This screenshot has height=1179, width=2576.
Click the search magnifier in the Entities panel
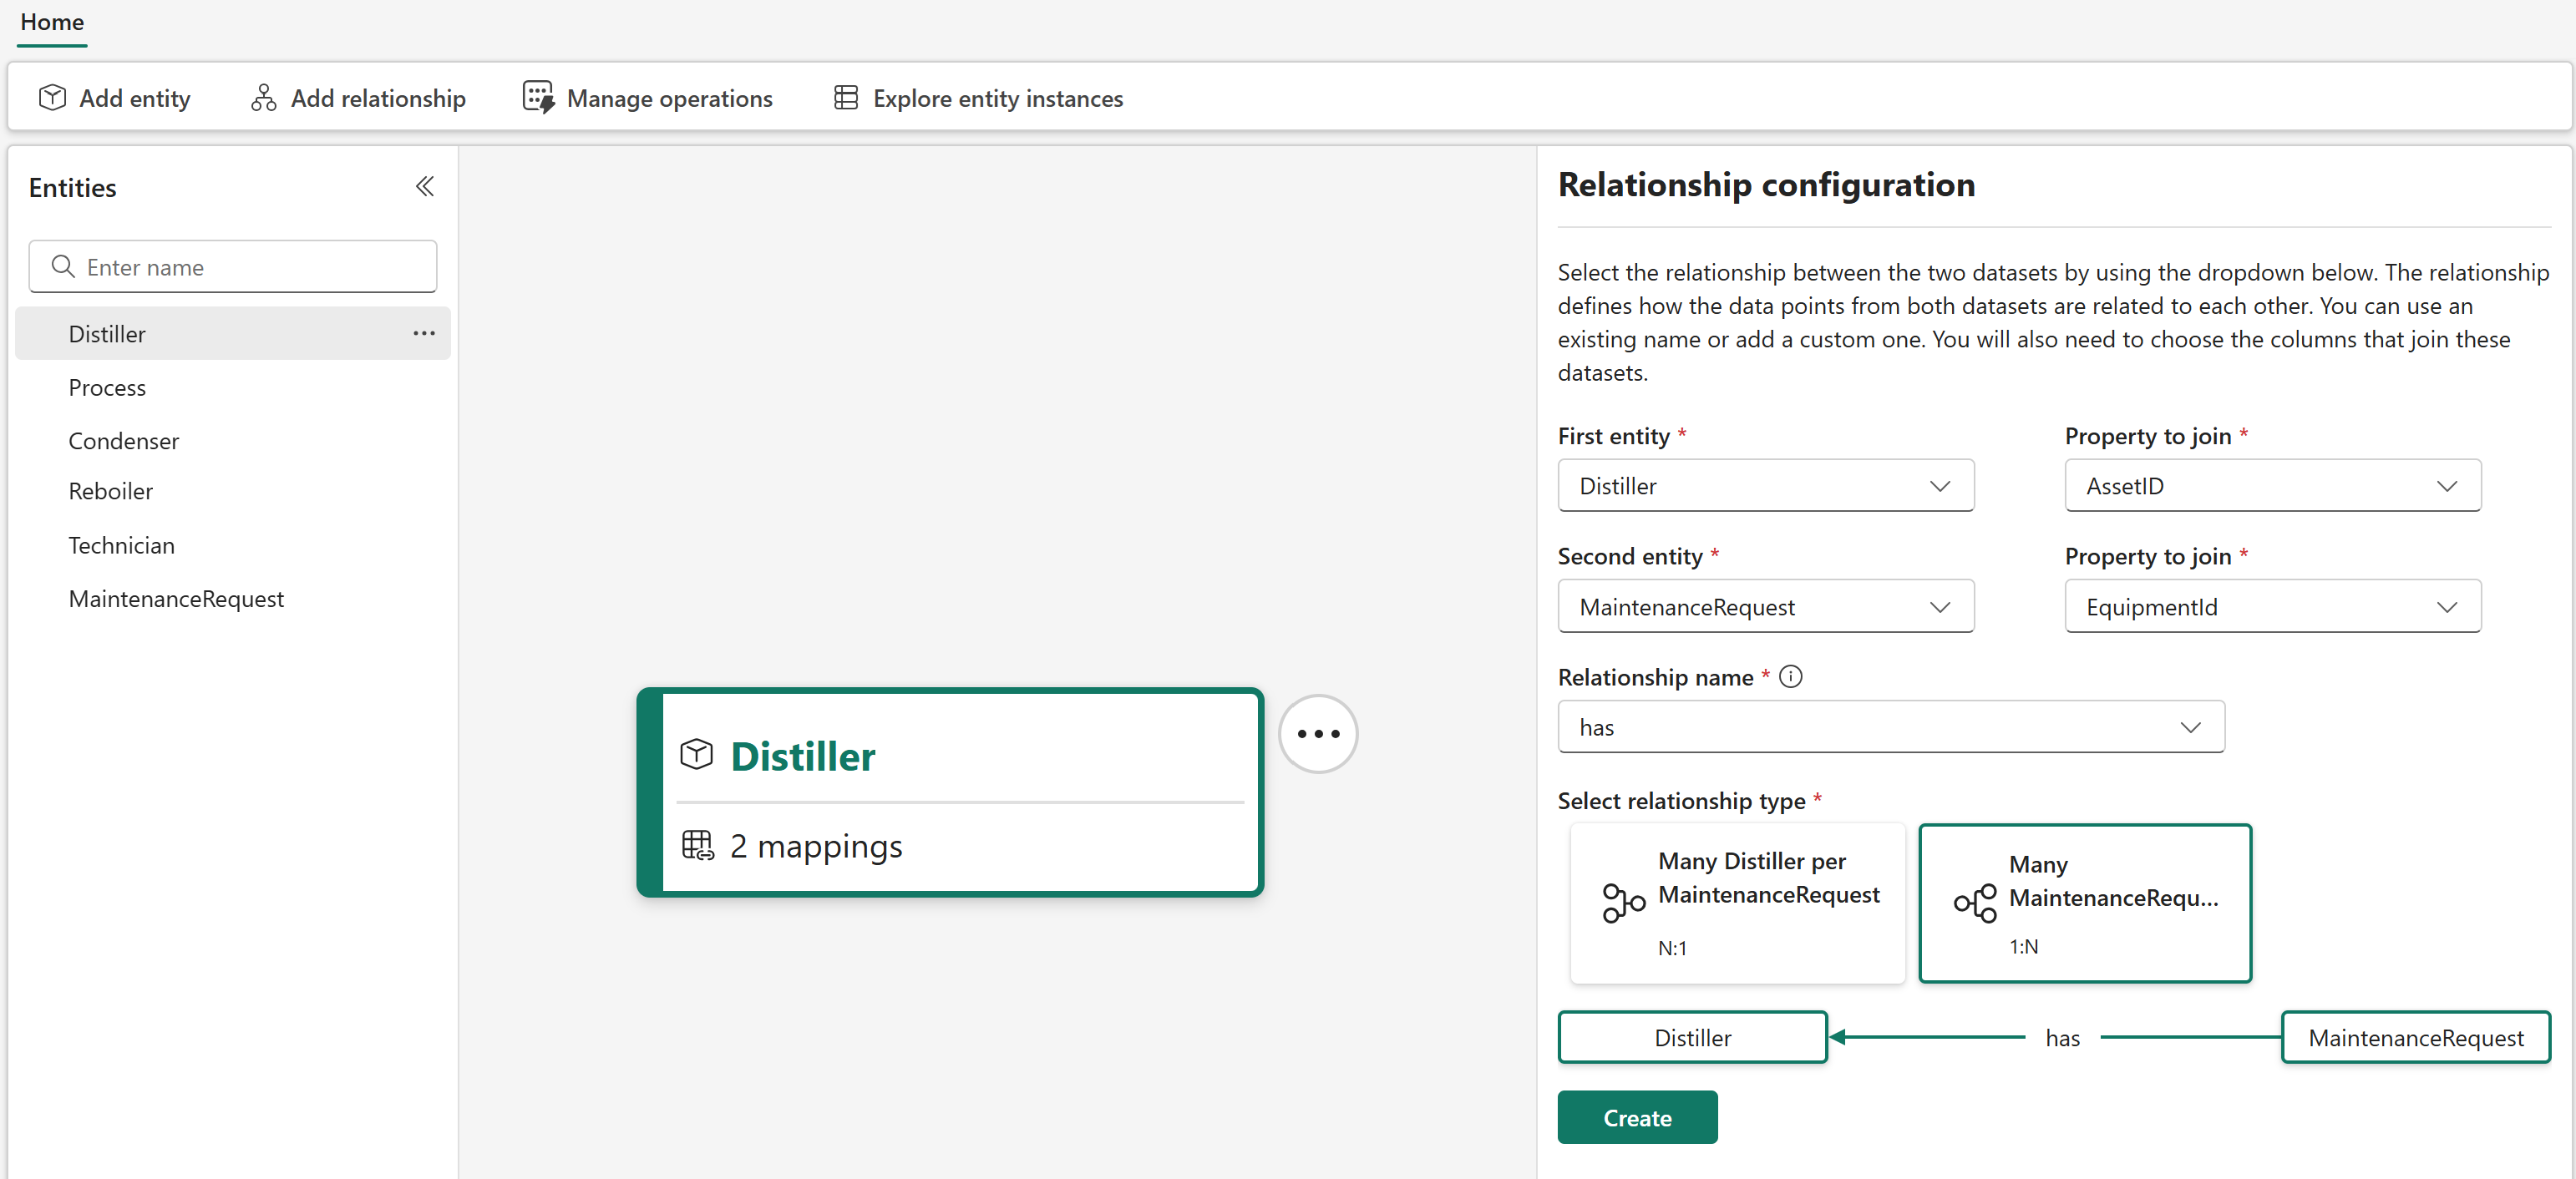point(63,266)
